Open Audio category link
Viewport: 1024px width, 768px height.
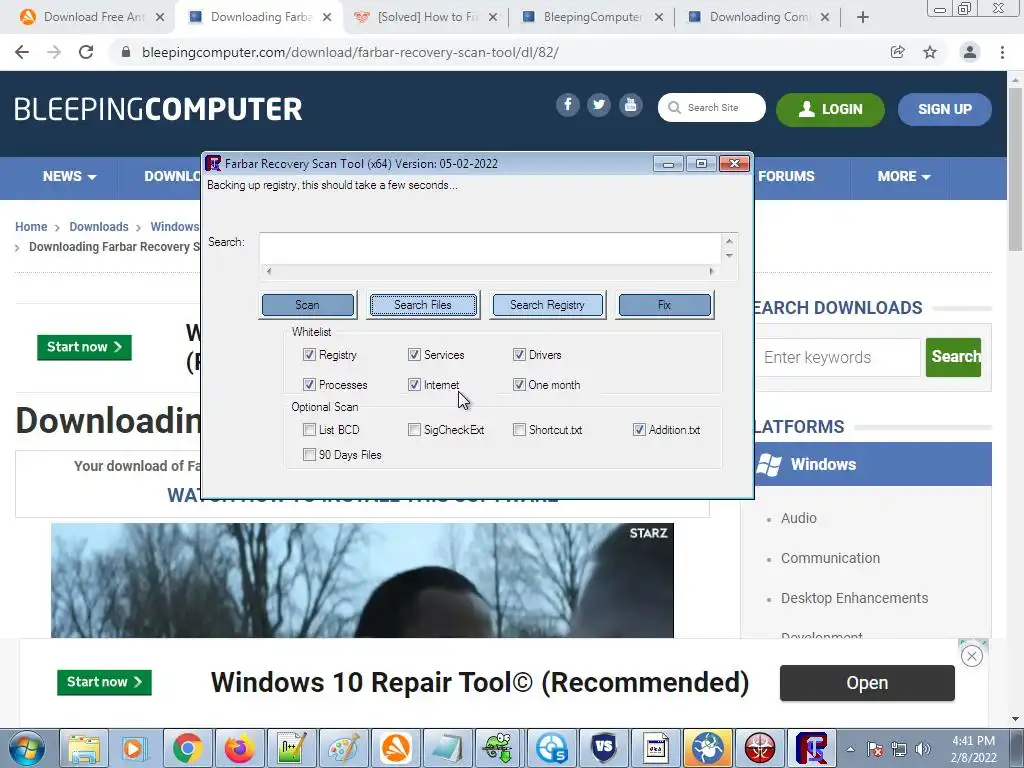tap(799, 518)
